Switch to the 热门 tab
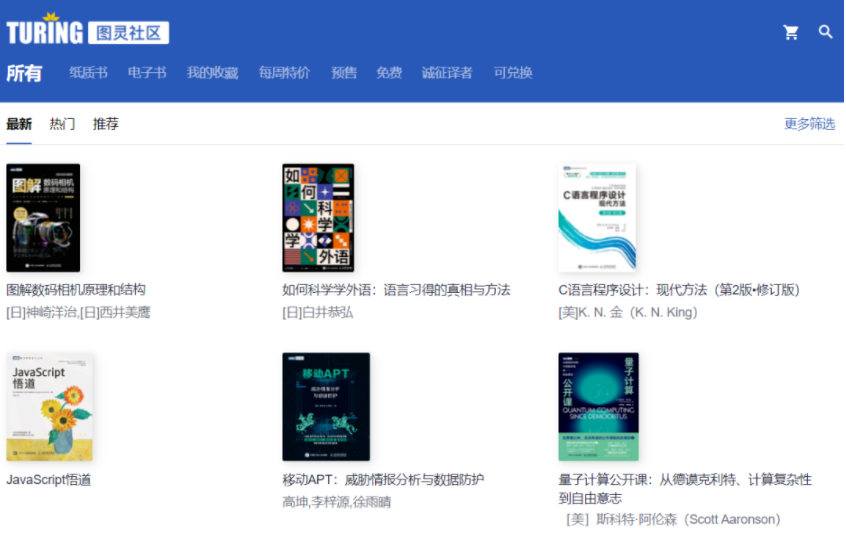 [62, 124]
